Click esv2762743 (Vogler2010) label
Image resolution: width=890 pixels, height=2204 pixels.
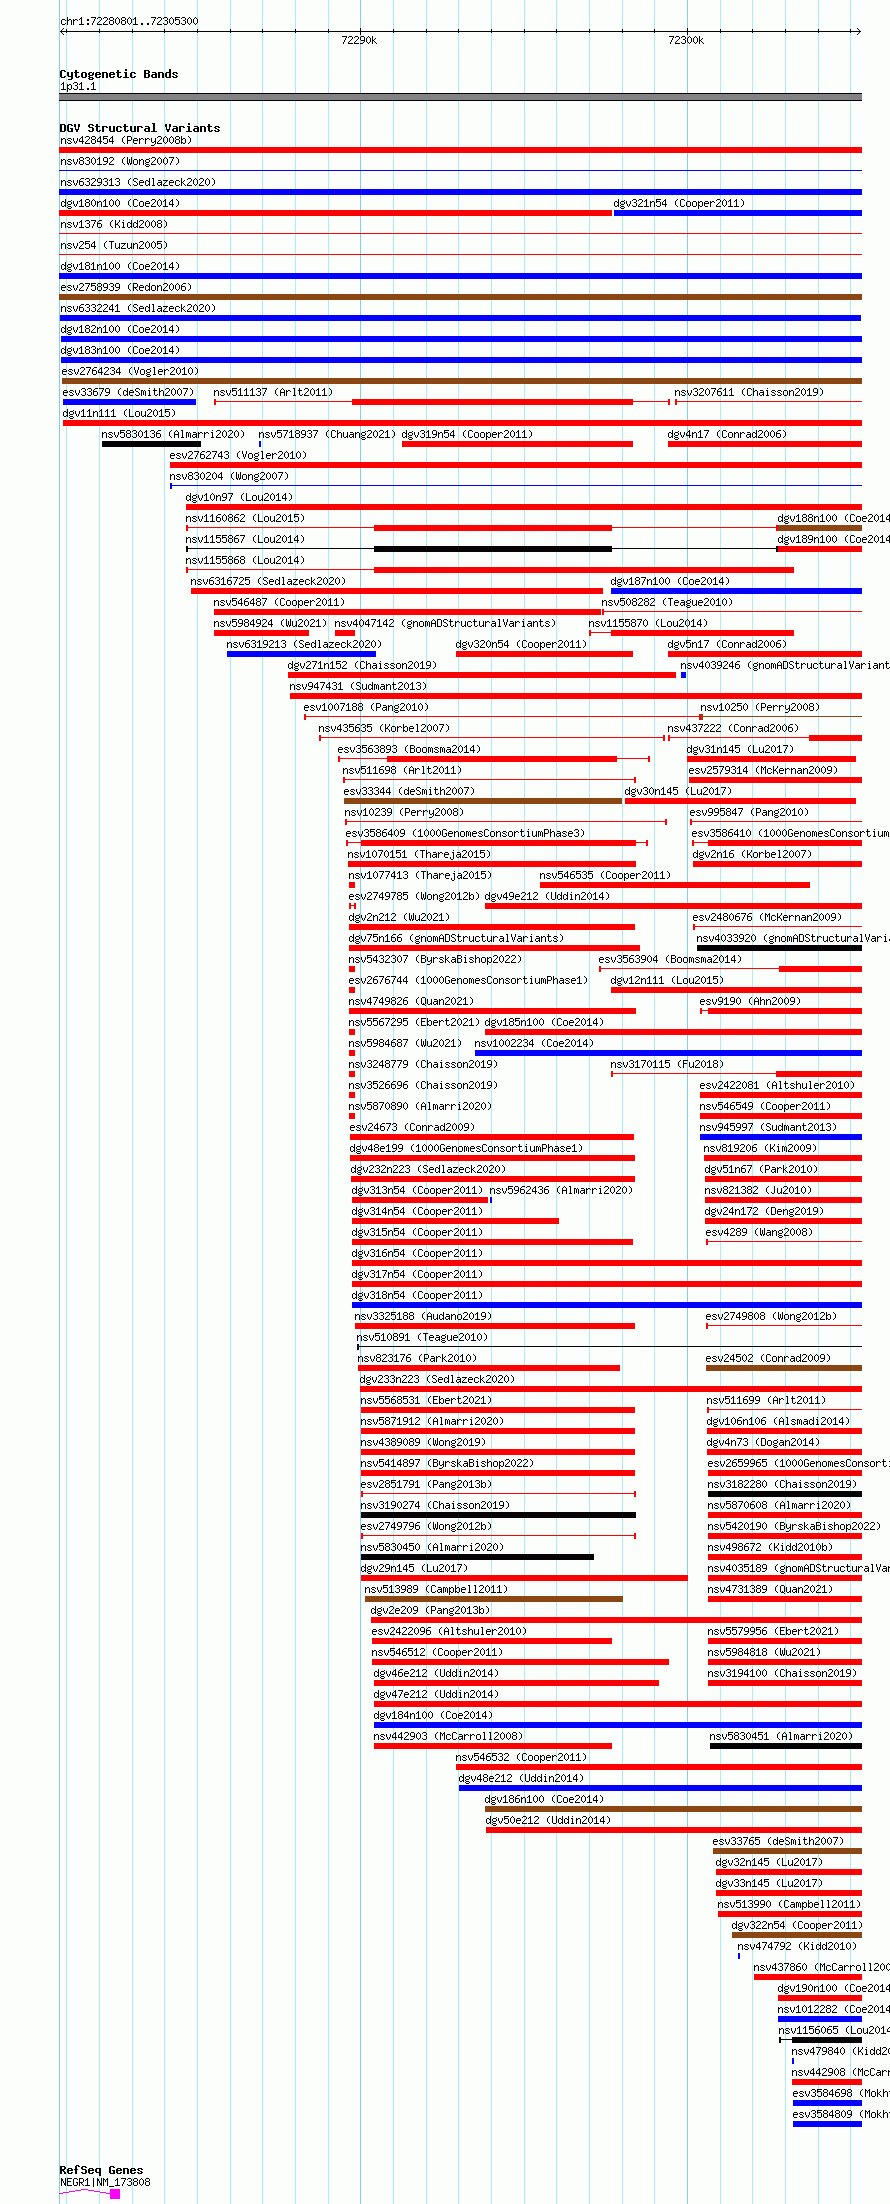pyautogui.click(x=238, y=456)
